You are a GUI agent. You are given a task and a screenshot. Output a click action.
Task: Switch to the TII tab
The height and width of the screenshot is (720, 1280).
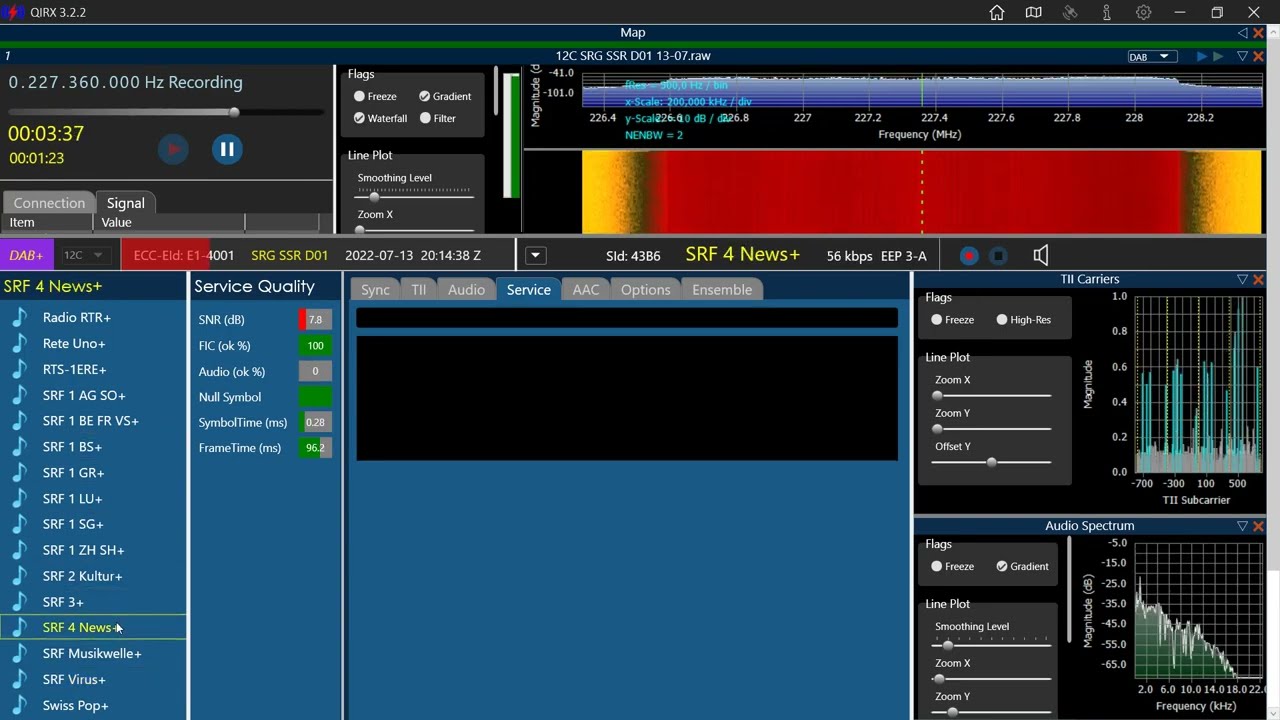coord(419,290)
